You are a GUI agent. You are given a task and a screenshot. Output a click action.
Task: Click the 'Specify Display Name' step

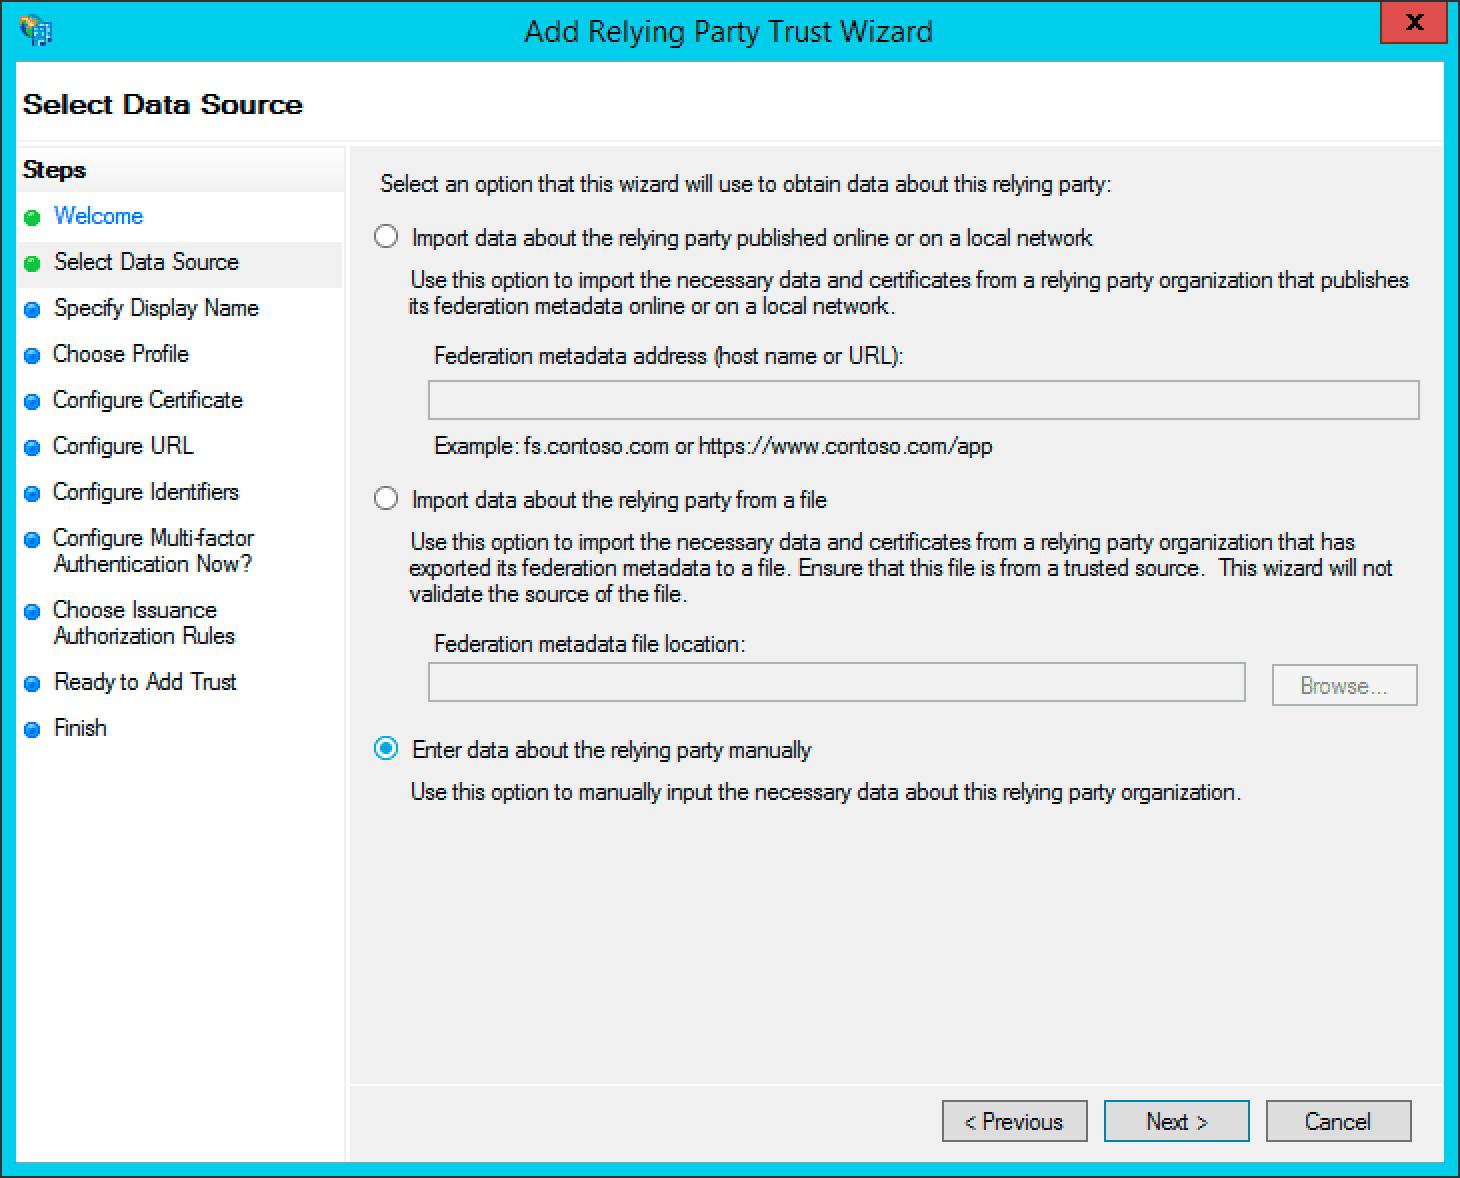(x=156, y=308)
